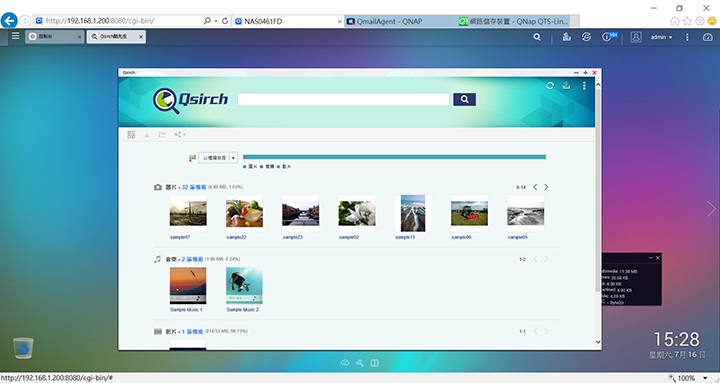Screen dimensions: 720x383
Task: Open the QTS main menu hamburger icon
Action: [x=15, y=36]
